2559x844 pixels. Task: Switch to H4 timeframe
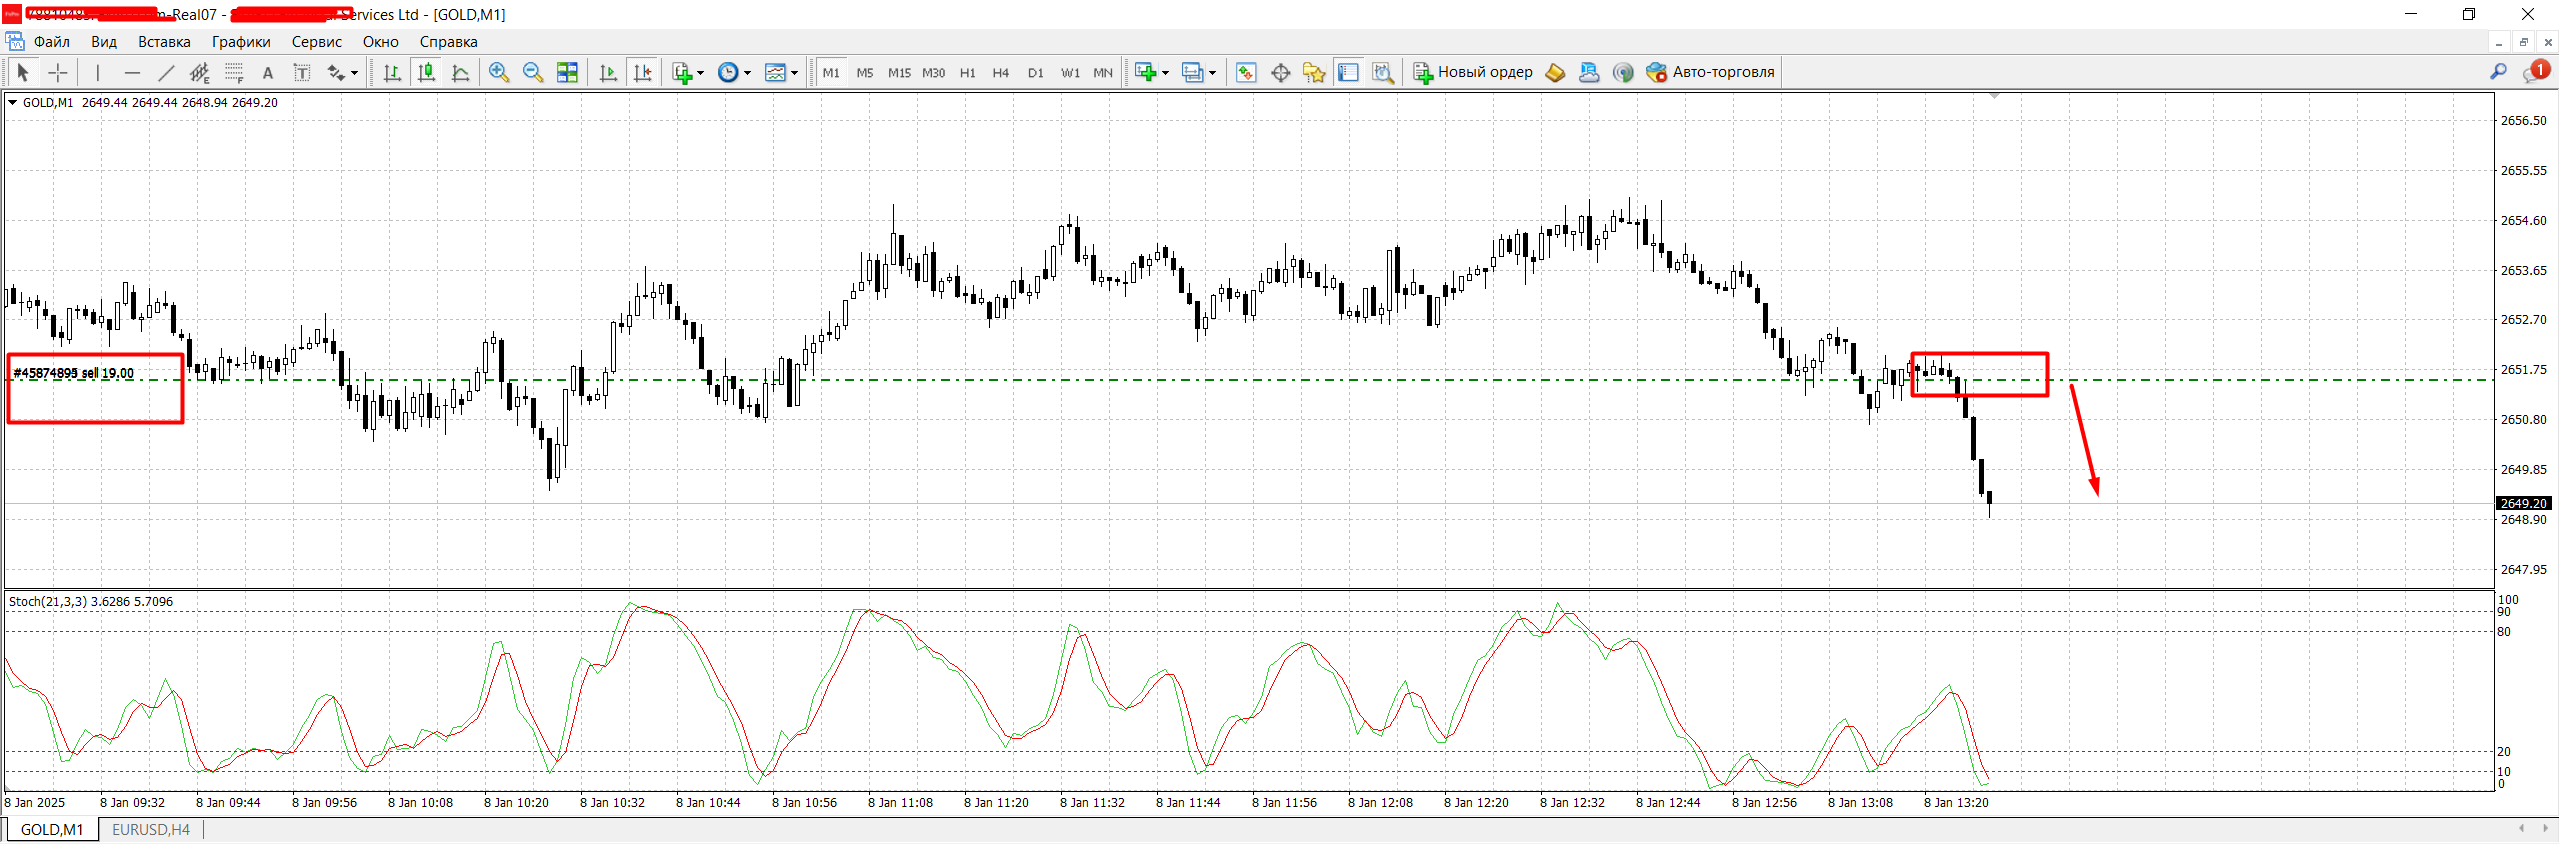[x=1001, y=72]
